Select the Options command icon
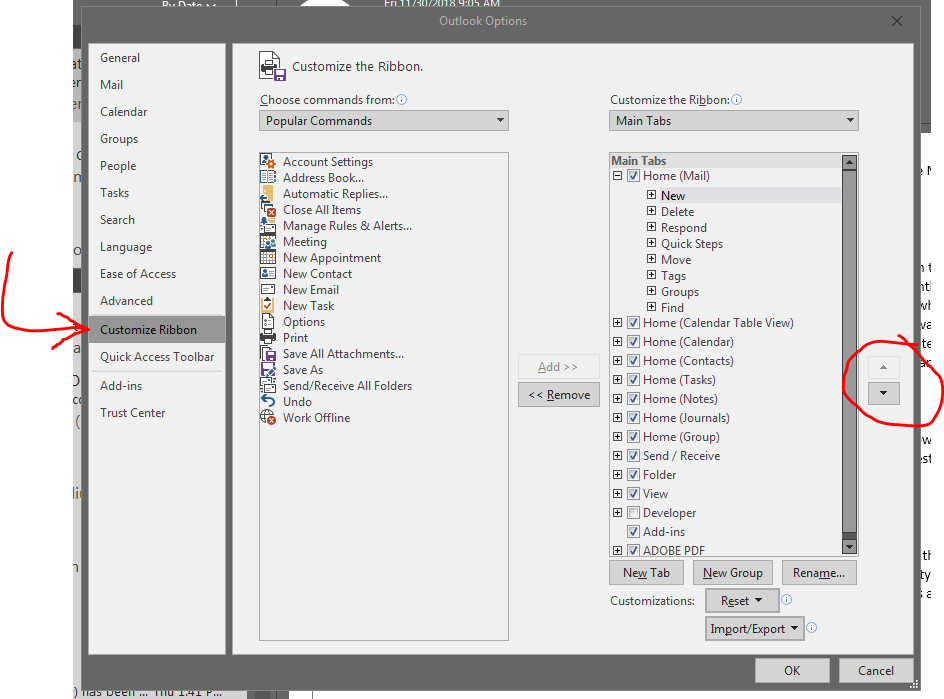944x699 pixels. tap(268, 322)
